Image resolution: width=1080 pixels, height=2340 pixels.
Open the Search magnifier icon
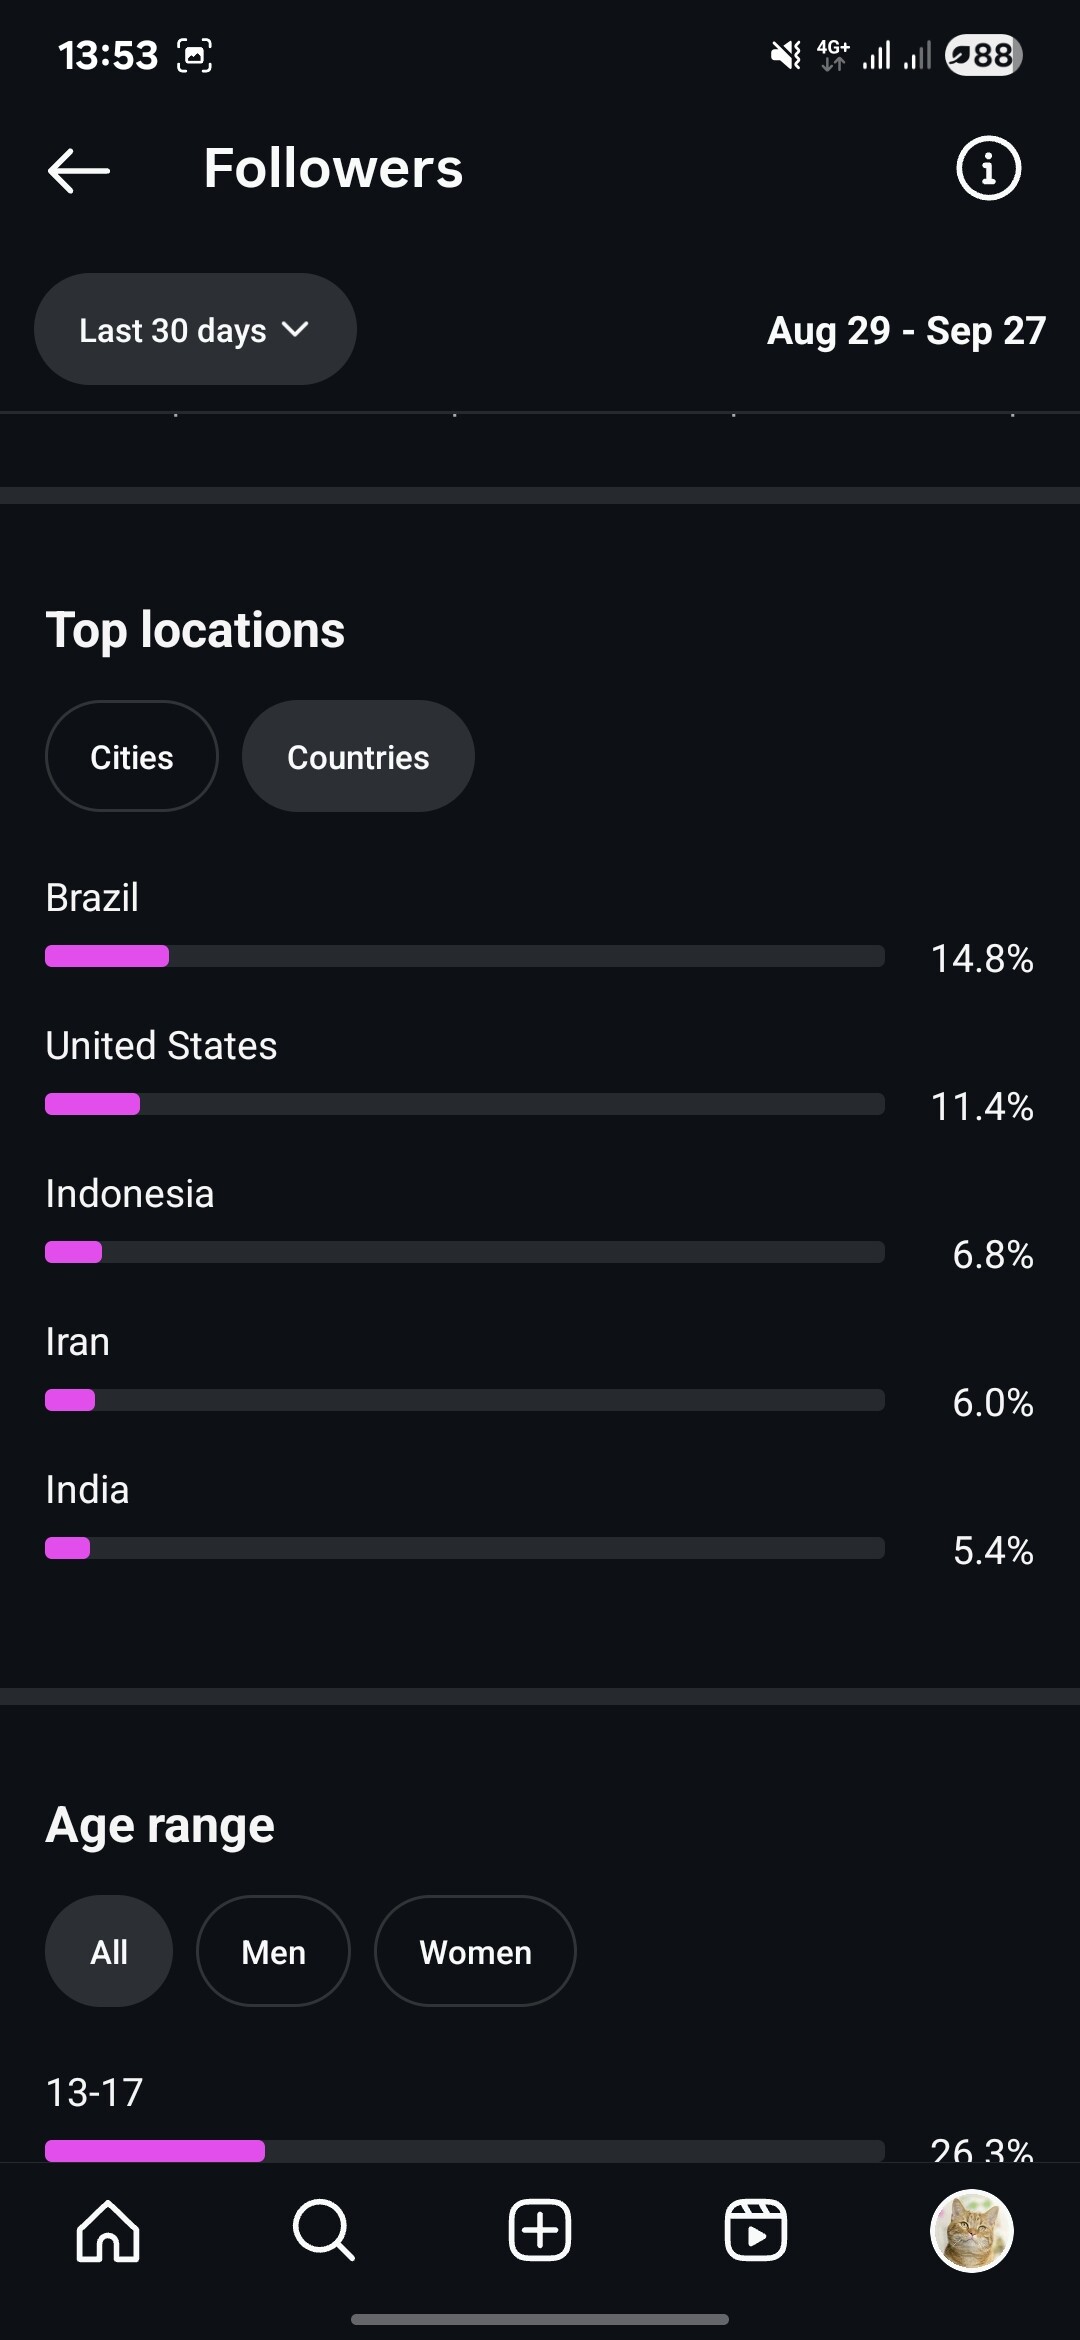pyautogui.click(x=323, y=2230)
